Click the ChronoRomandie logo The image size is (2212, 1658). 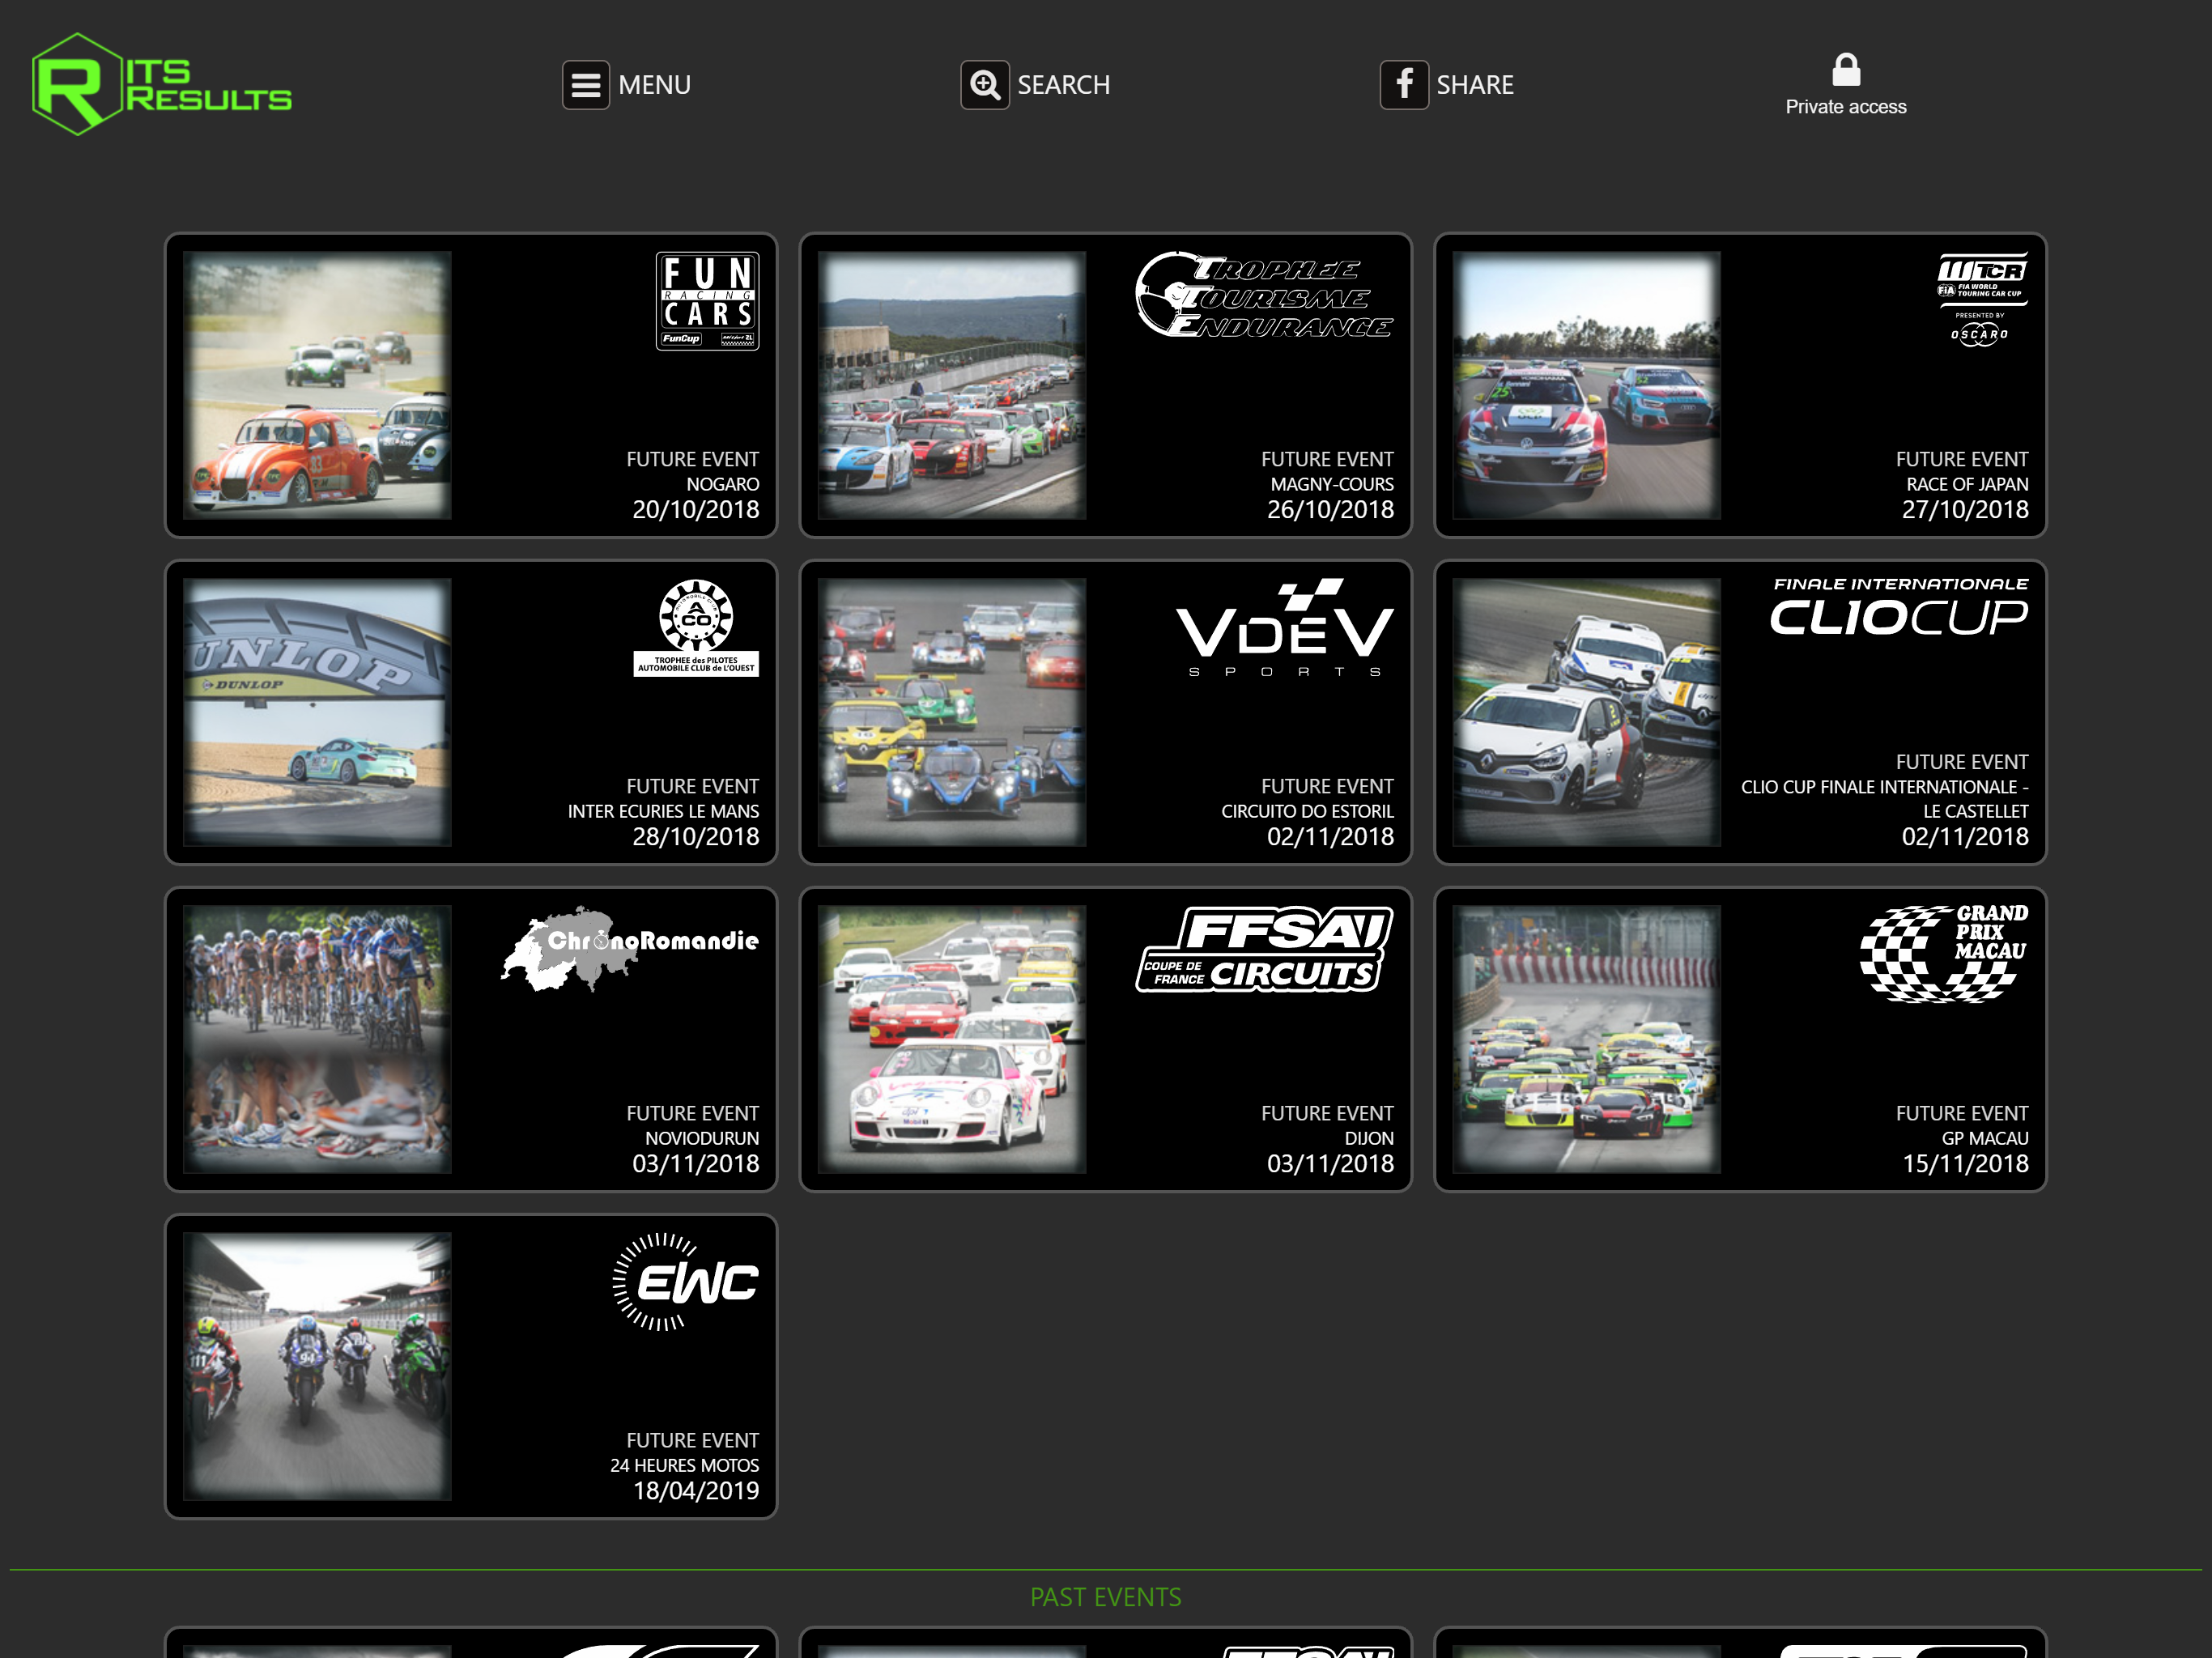[630, 947]
